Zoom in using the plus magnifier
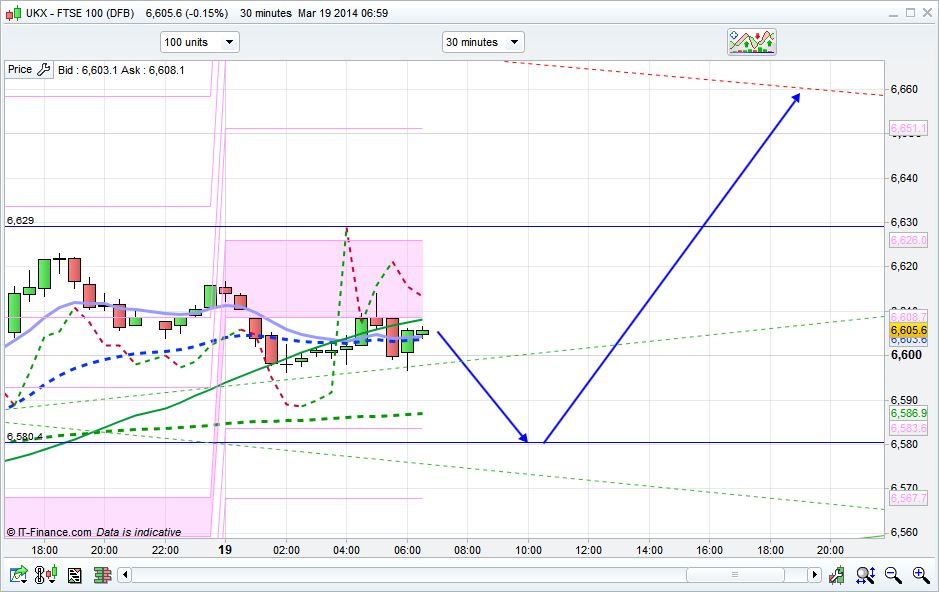This screenshot has height=592, width=939. [x=920, y=575]
